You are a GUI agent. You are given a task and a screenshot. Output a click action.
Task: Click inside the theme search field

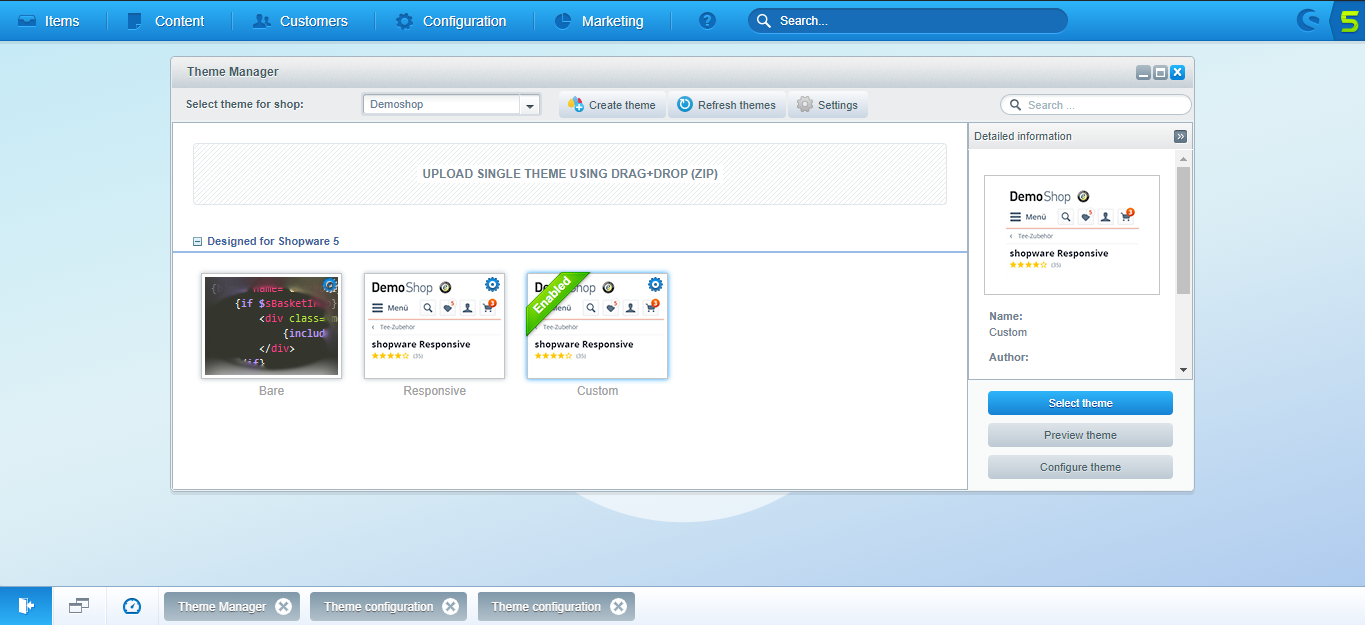[1095, 104]
